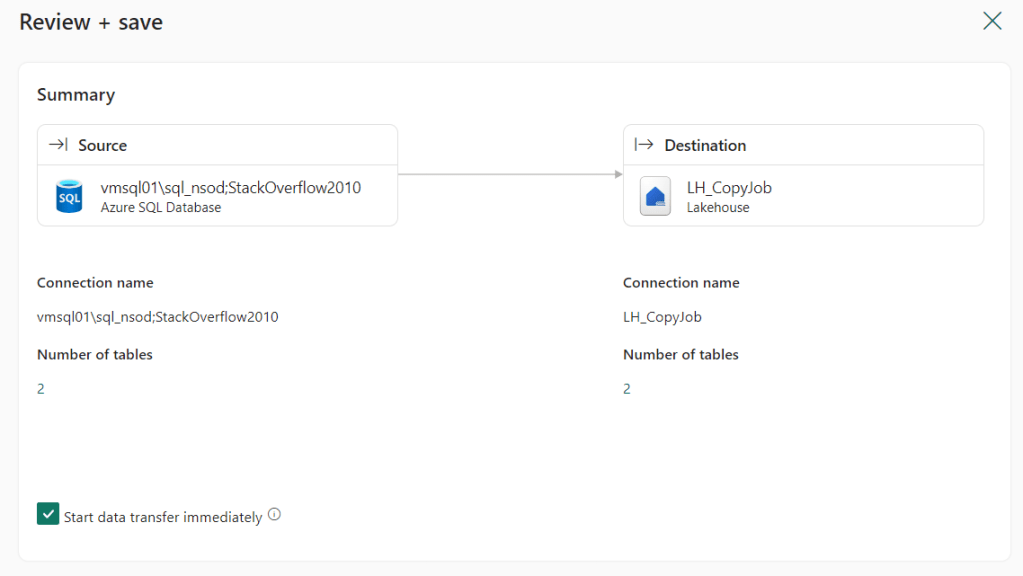Click LH_CopyJob name in Destination card

click(729, 187)
